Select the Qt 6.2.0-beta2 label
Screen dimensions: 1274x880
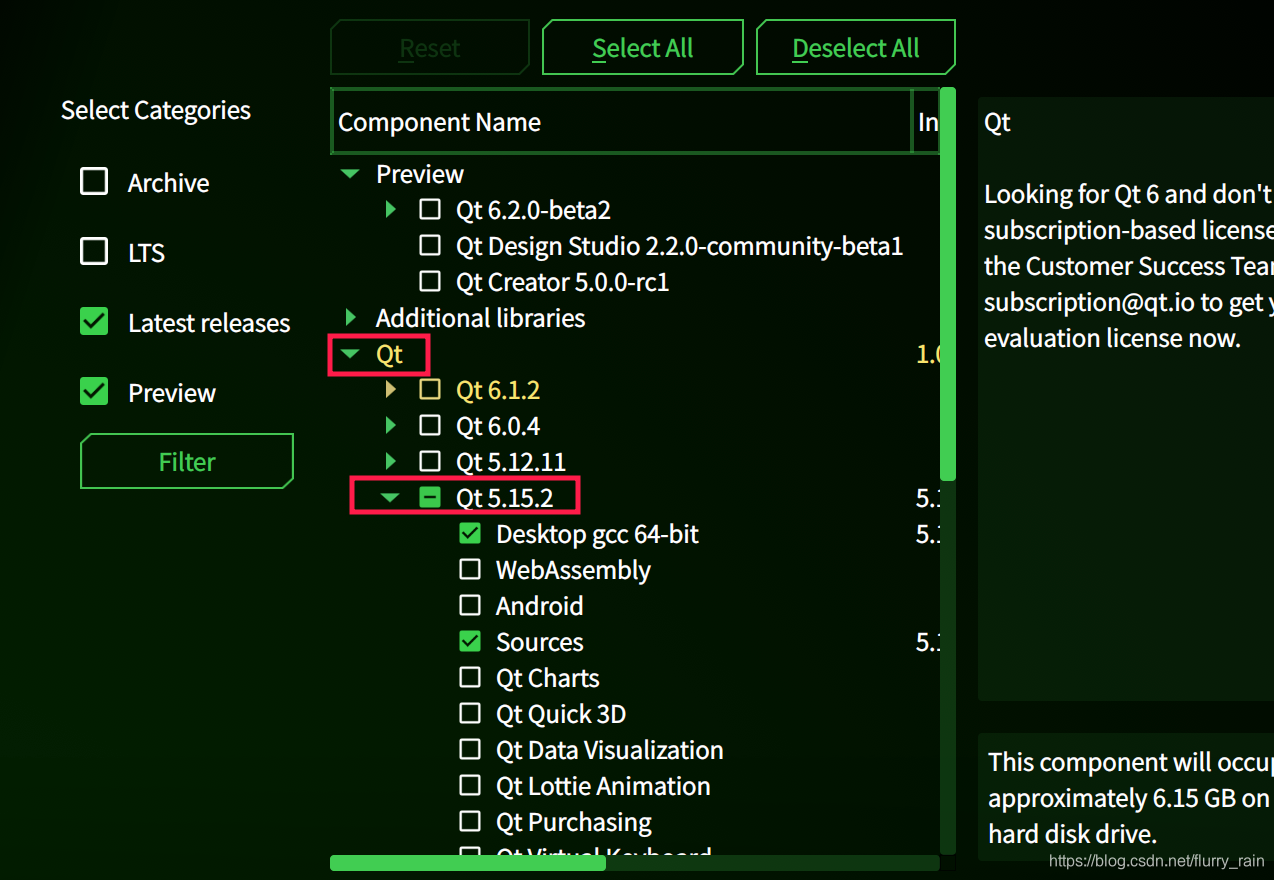533,210
